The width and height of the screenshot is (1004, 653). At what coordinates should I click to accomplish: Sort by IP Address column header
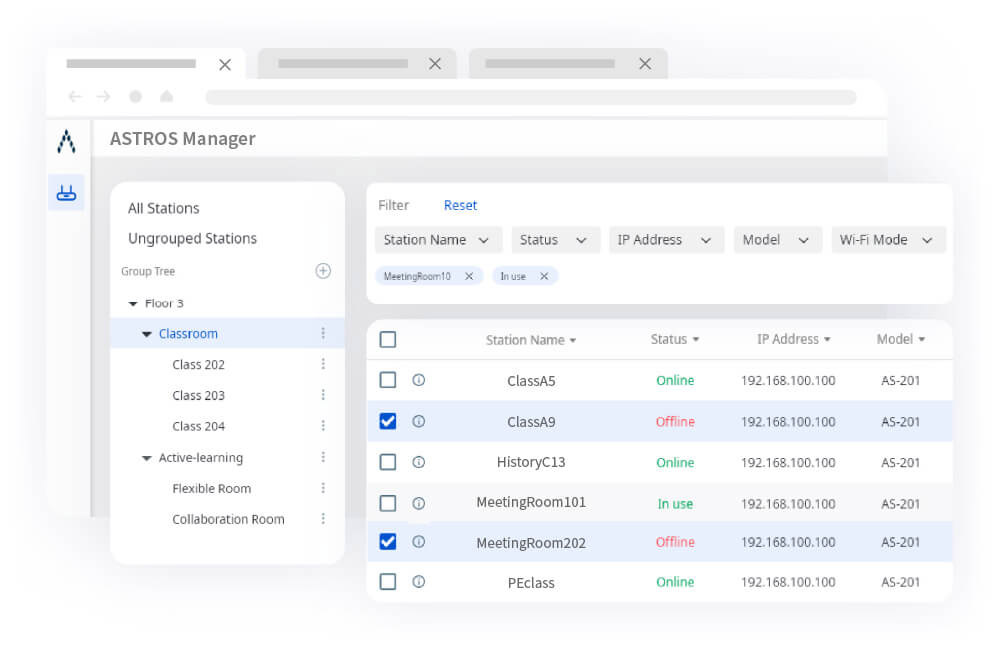click(x=794, y=339)
